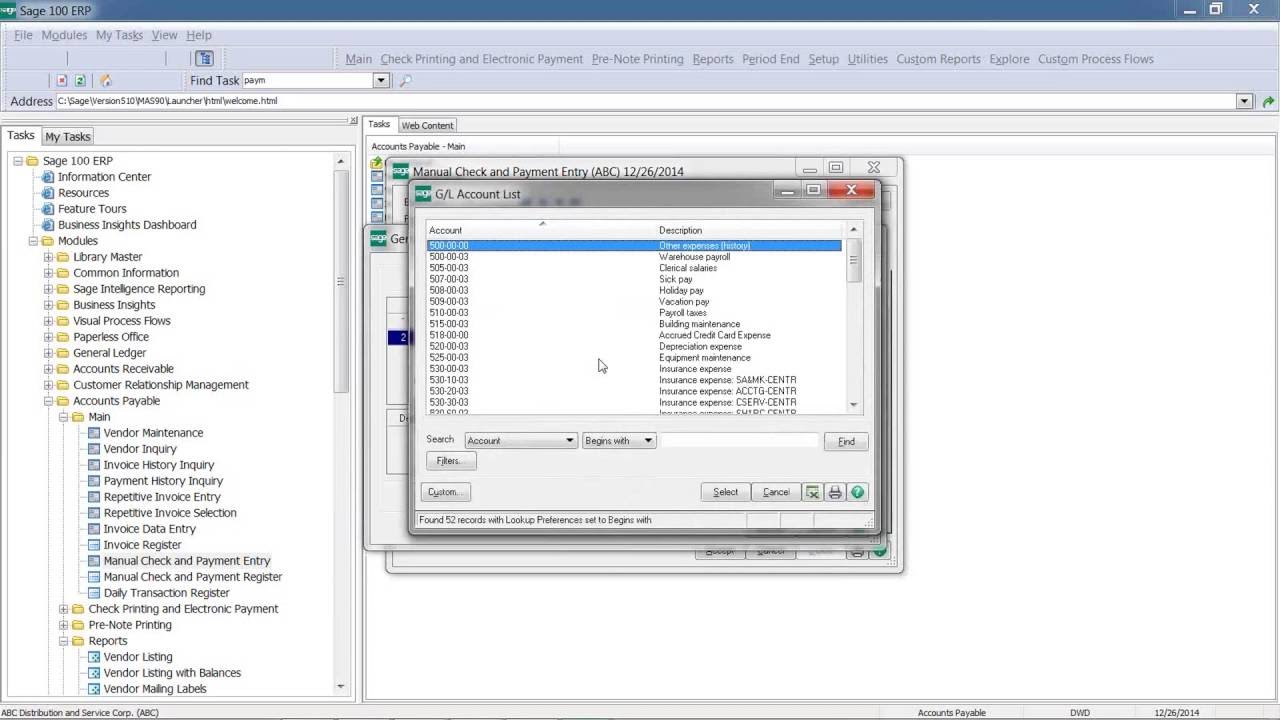
Task: Open the Modules menu
Action: [64, 34]
